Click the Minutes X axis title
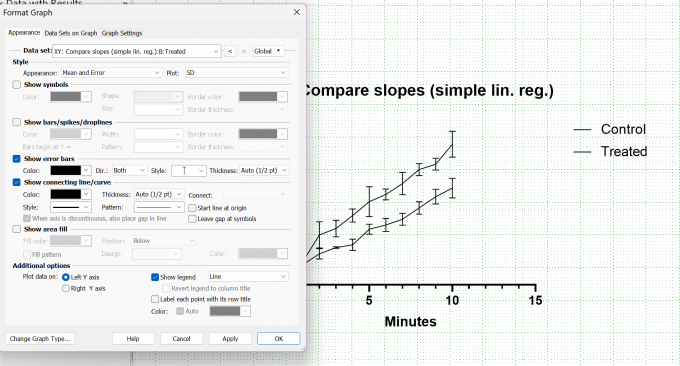The height and width of the screenshot is (366, 680). point(410,321)
